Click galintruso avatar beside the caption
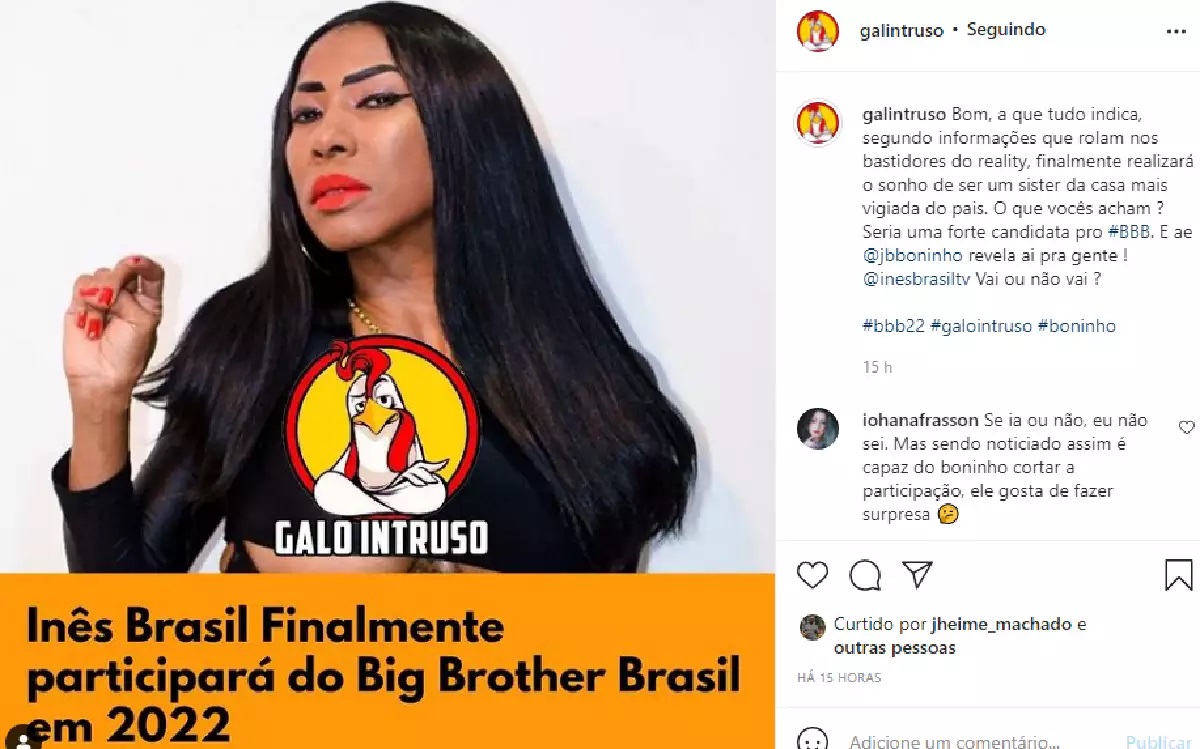Image resolution: width=1200 pixels, height=749 pixels. pos(818,124)
